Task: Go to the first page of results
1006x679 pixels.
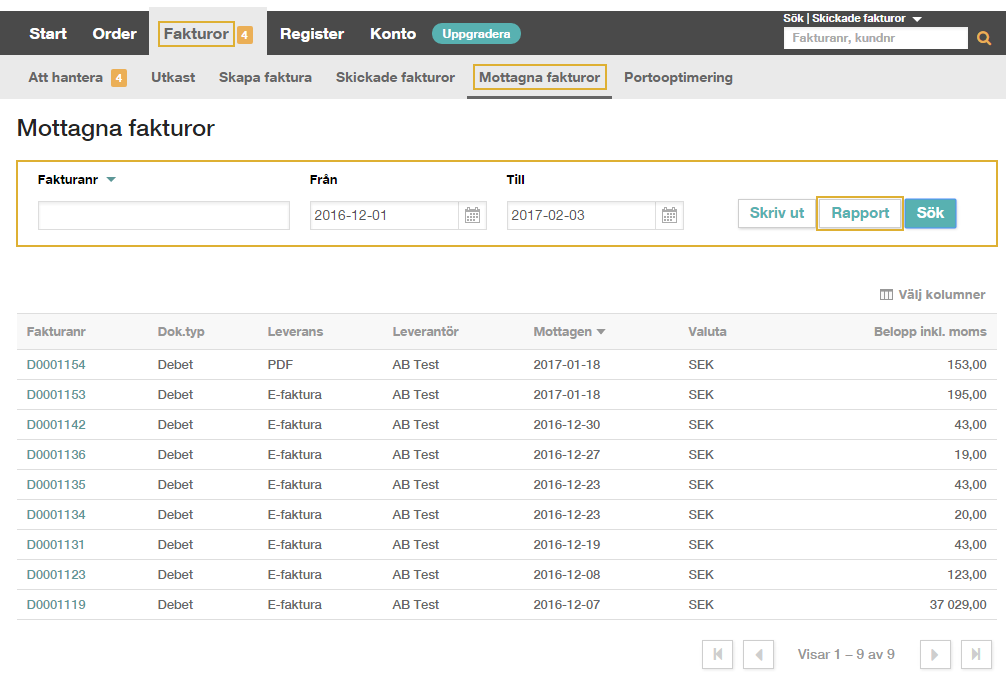Action: click(x=718, y=655)
